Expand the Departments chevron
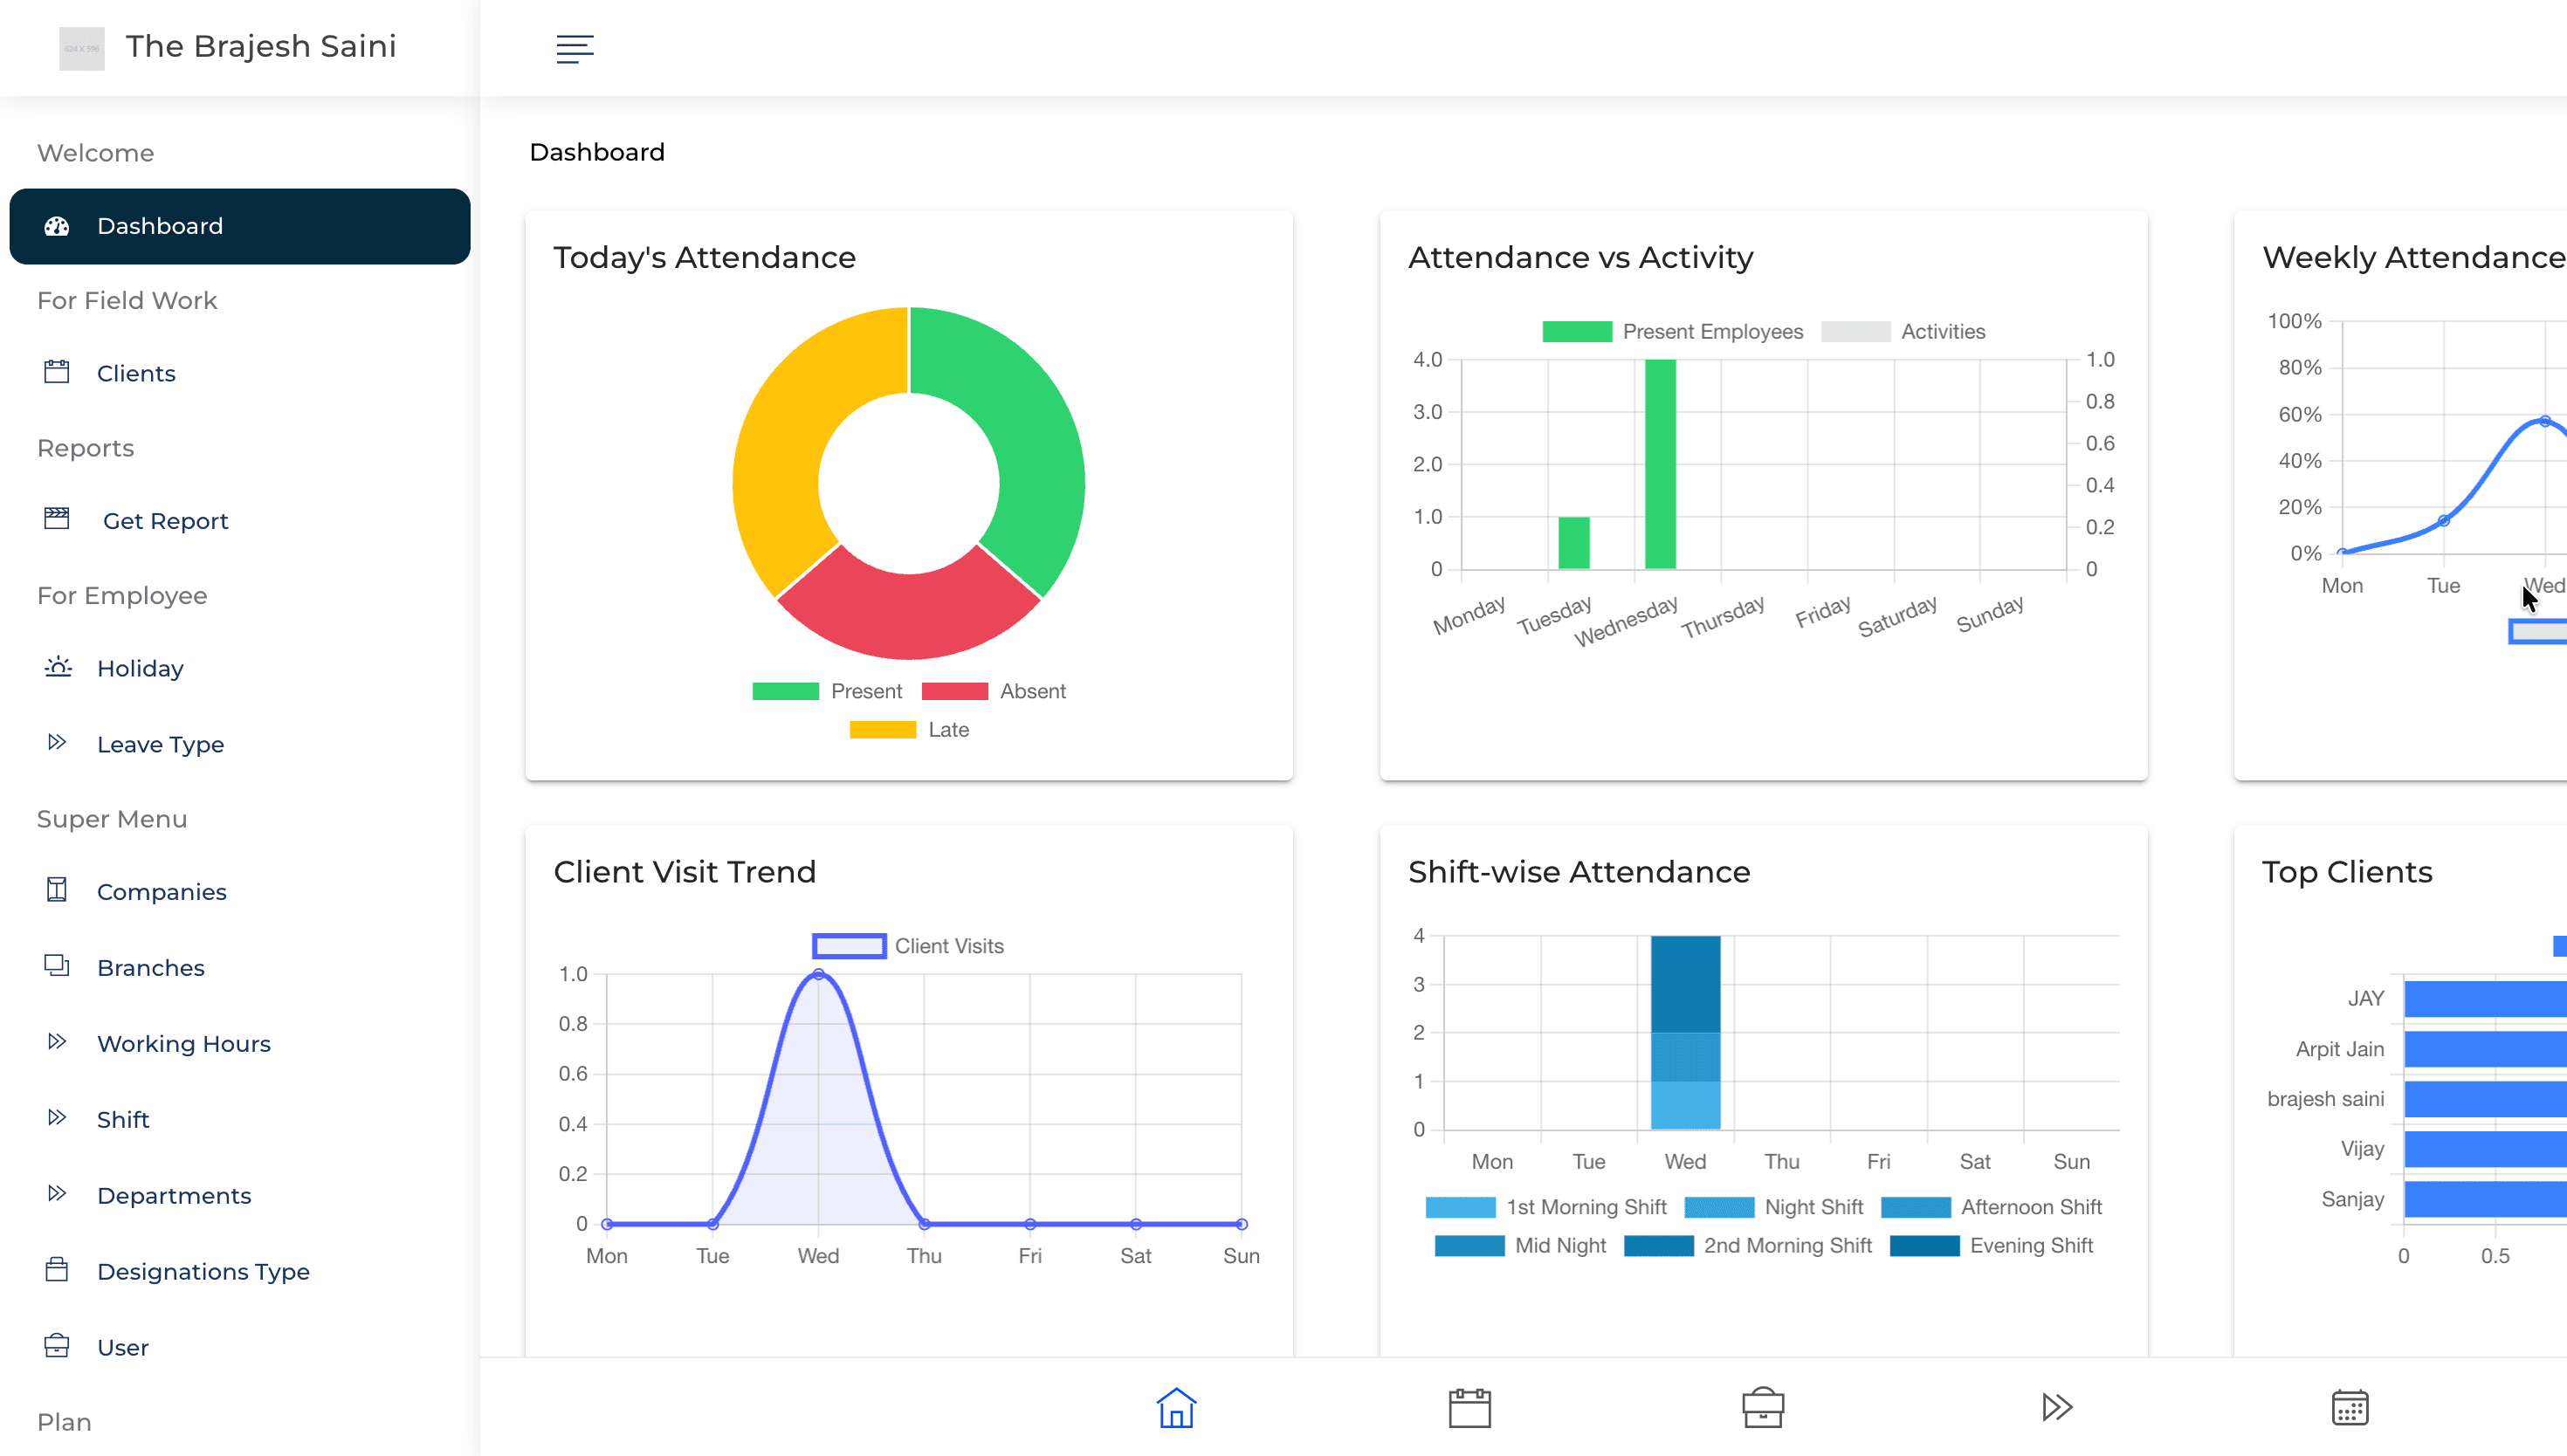Viewport: 2567px width, 1456px height. (x=57, y=1194)
